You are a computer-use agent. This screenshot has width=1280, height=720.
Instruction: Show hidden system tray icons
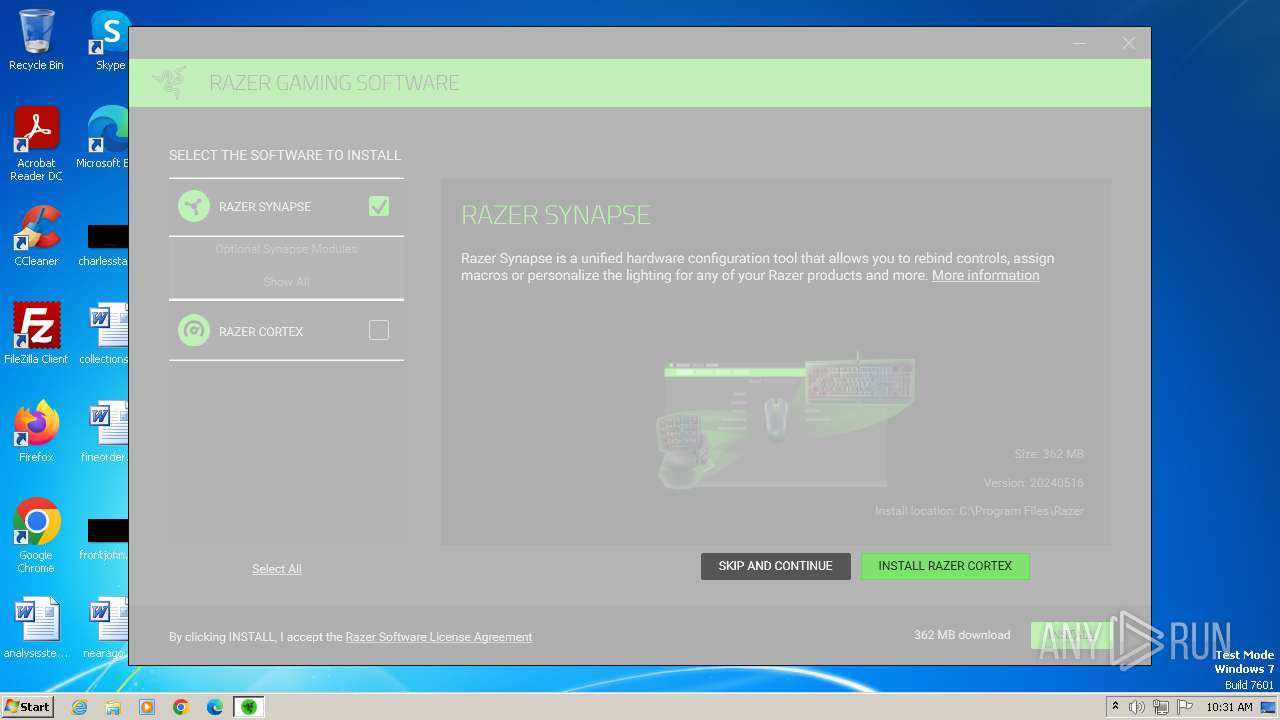pos(1116,707)
